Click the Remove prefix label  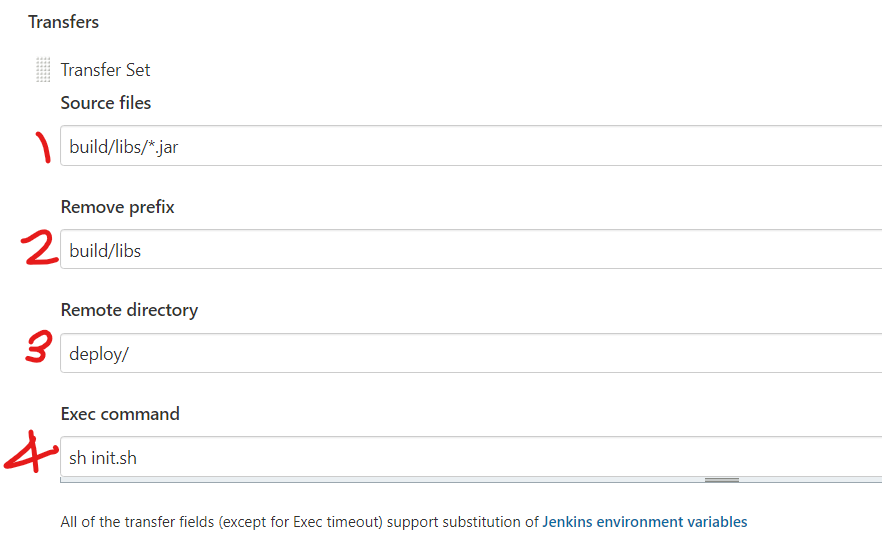pos(118,207)
